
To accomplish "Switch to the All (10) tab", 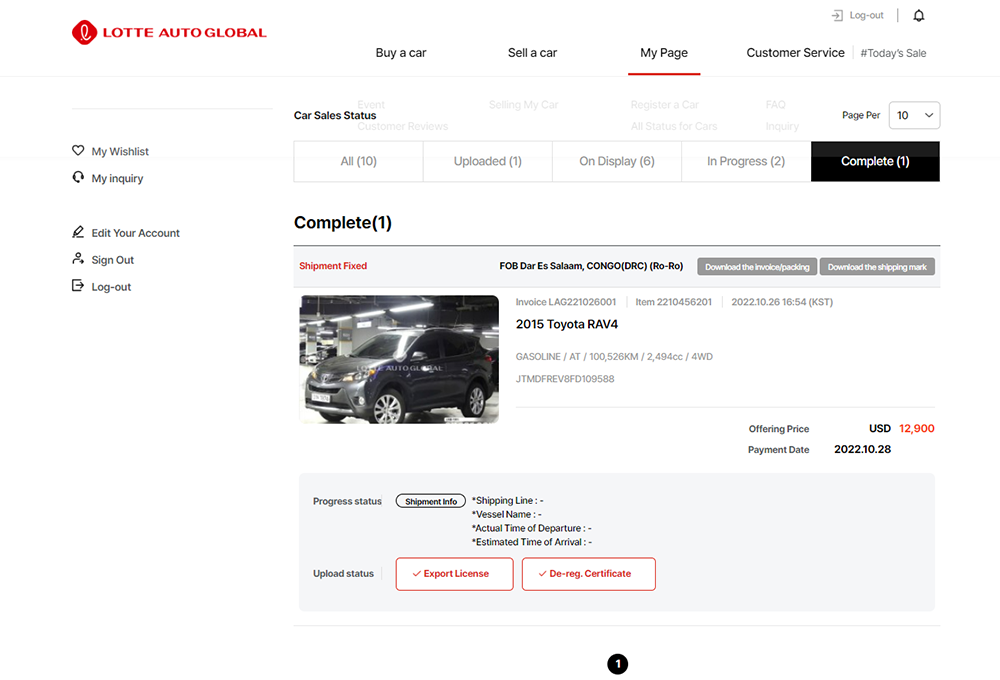I will (358, 161).
